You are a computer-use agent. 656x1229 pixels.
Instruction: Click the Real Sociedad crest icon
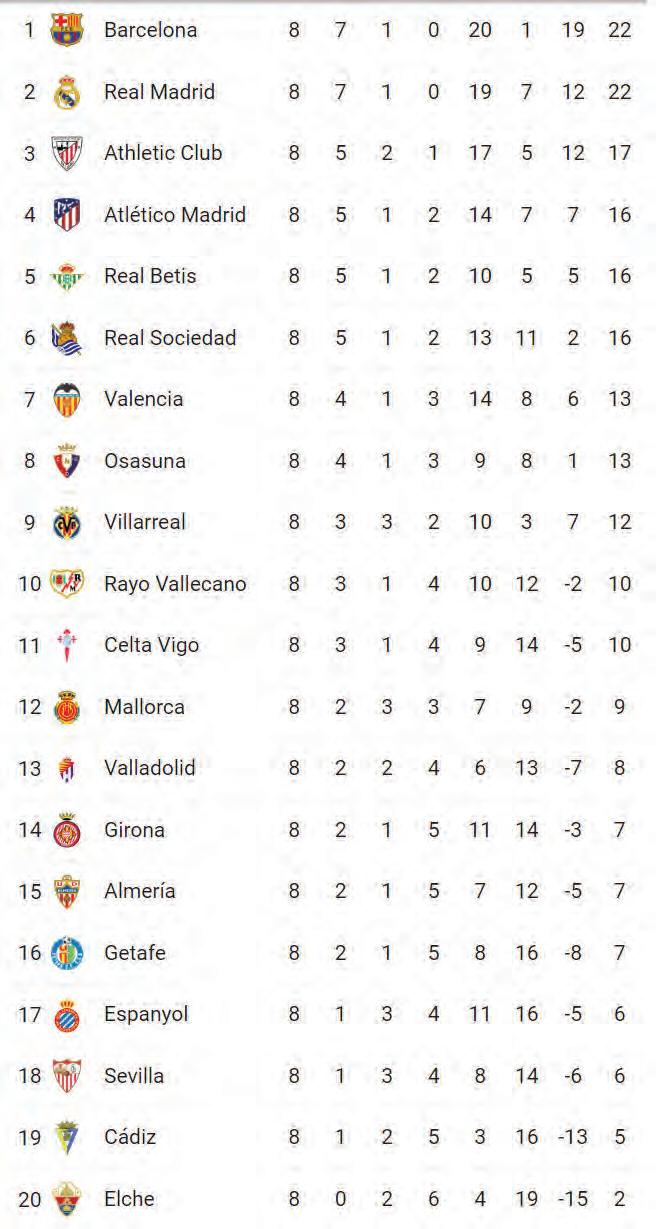click(65, 338)
